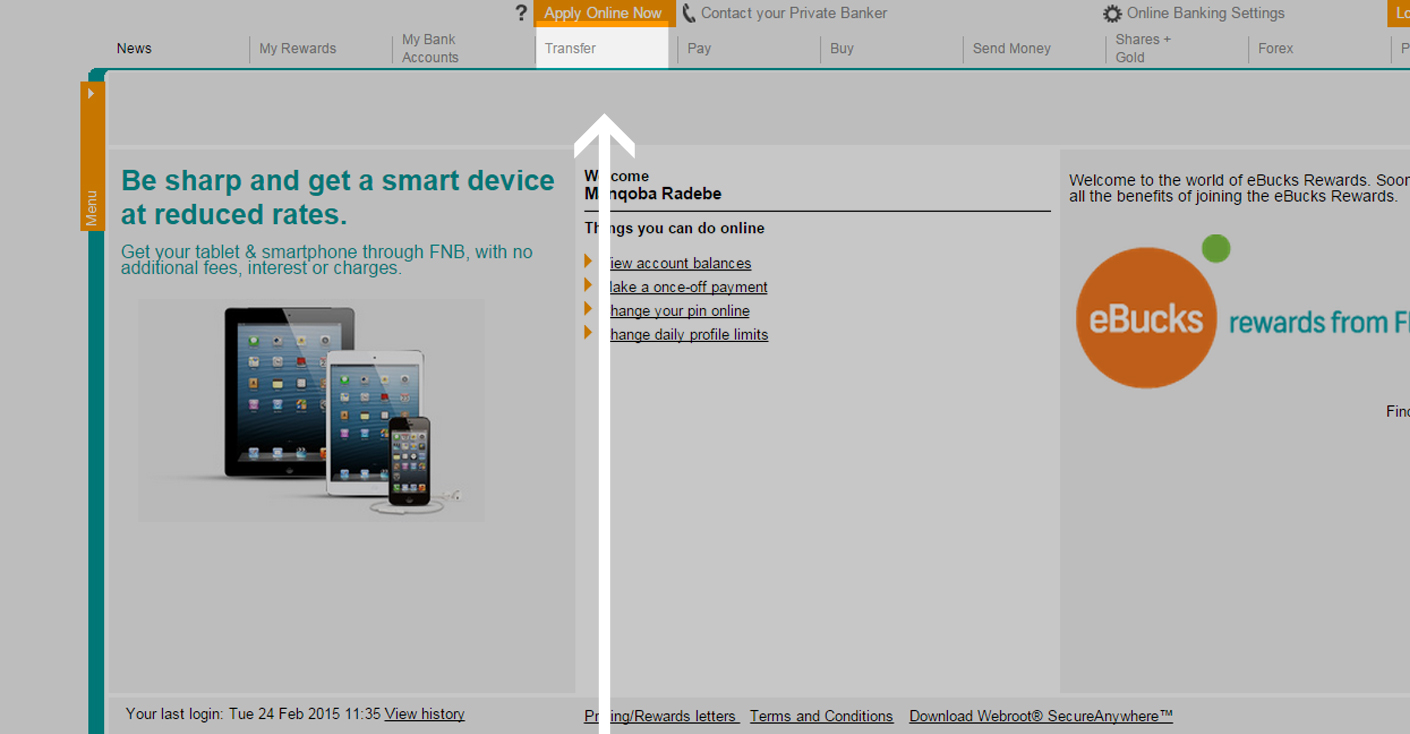Viewport: 1410px width, 734px height.
Task: Click the orange eBucks circle logo
Action: click(1146, 318)
